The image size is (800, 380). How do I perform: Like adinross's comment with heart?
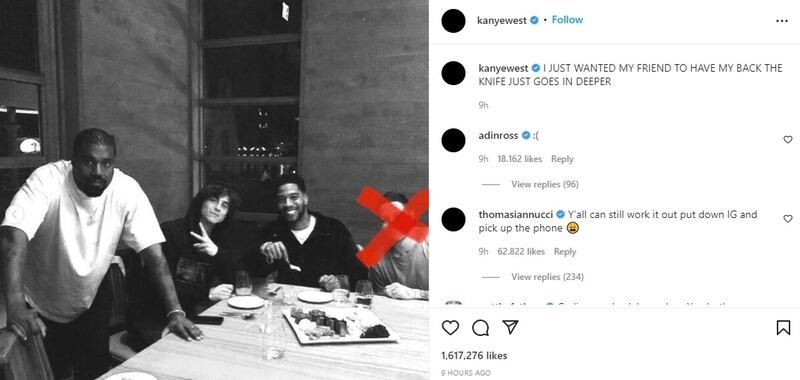point(788,139)
